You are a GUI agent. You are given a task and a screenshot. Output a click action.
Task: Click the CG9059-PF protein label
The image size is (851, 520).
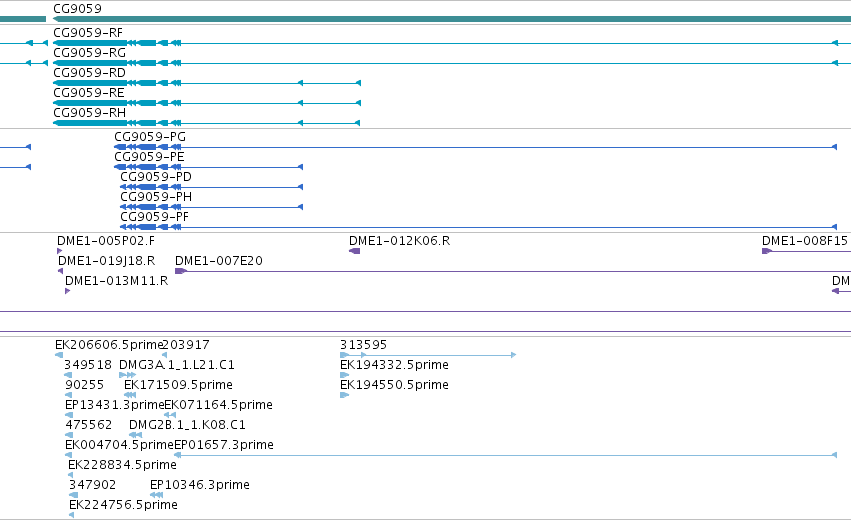pyautogui.click(x=155, y=217)
